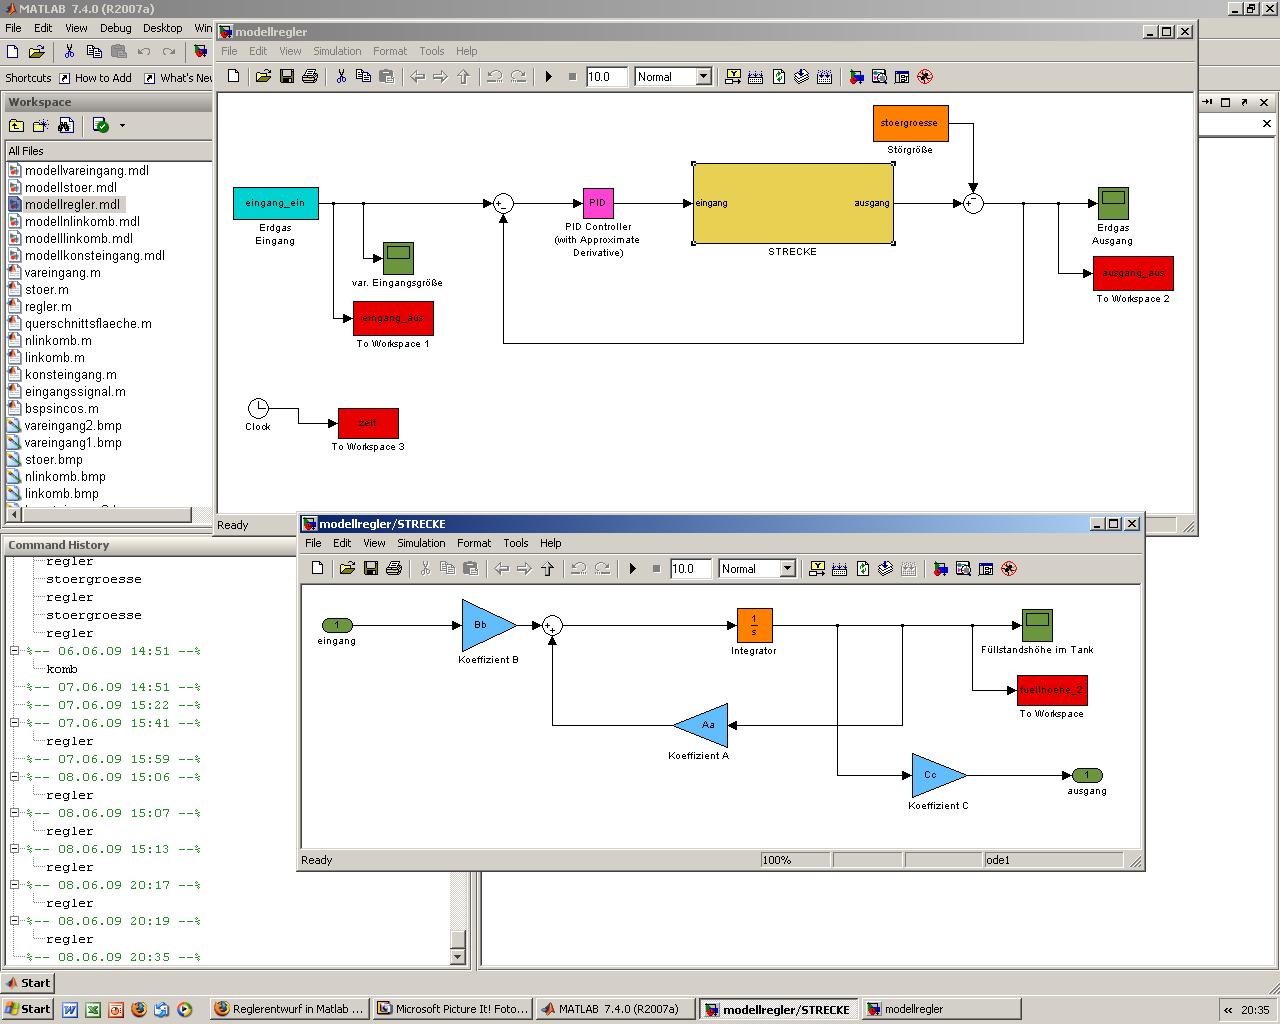Open MATLAB Desktop menu

pos(162,28)
